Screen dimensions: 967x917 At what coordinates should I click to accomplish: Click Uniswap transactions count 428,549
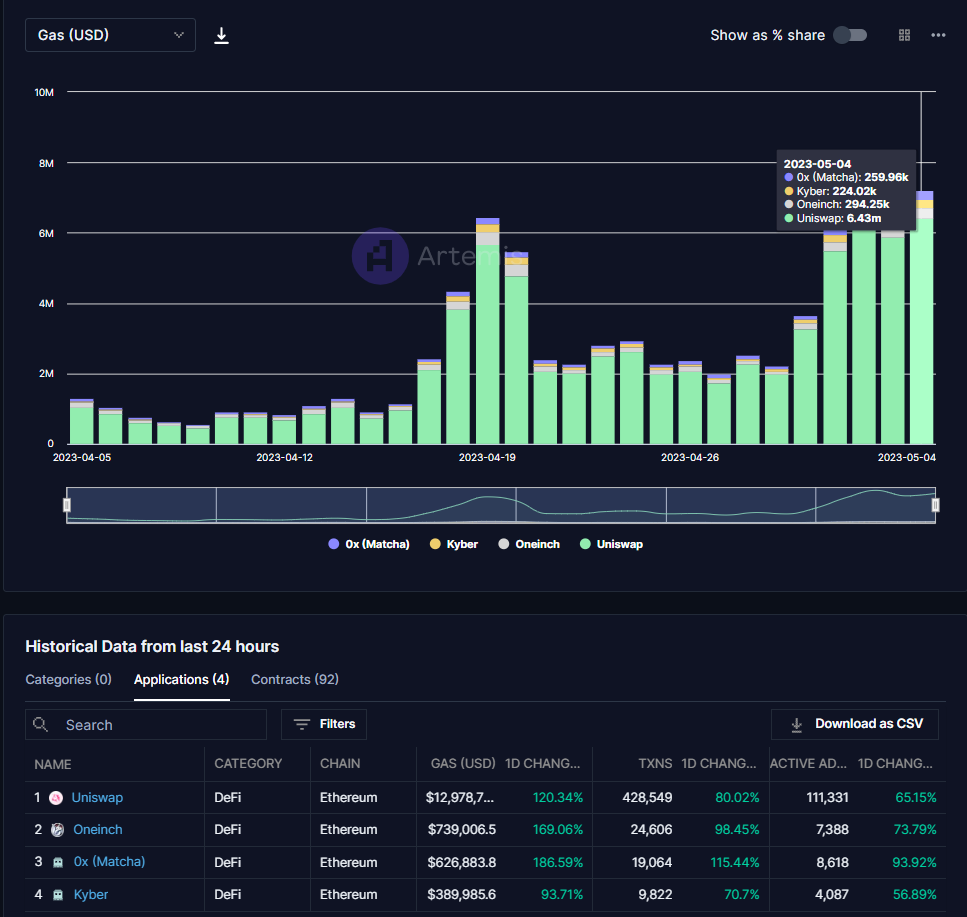(x=647, y=797)
